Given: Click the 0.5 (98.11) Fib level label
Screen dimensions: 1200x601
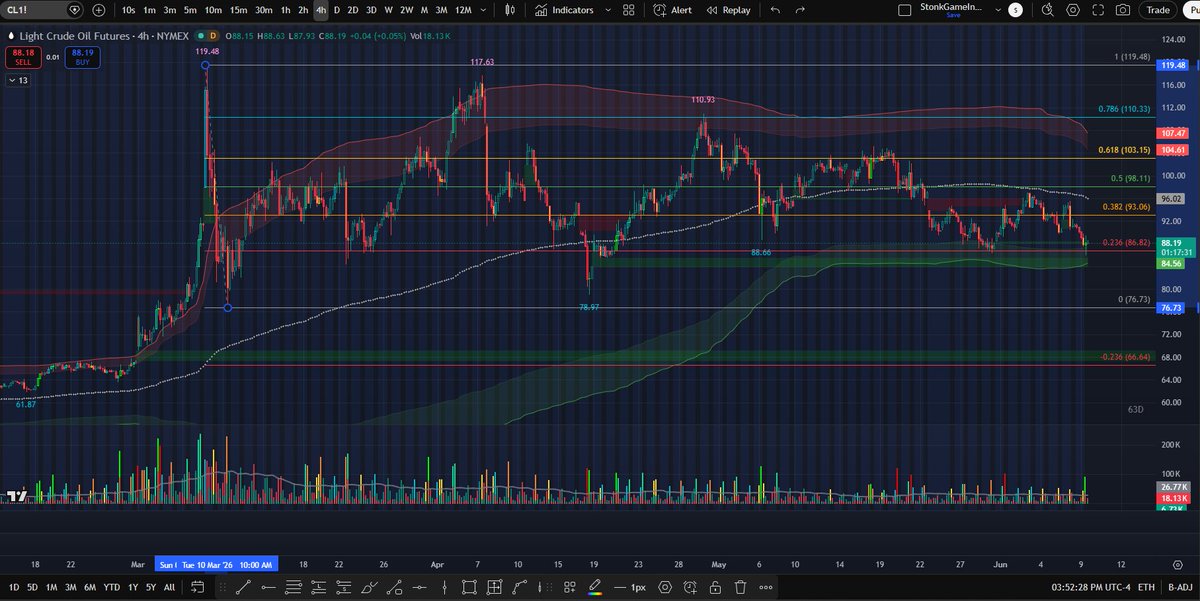Looking at the screenshot, I should pyautogui.click(x=1131, y=178).
